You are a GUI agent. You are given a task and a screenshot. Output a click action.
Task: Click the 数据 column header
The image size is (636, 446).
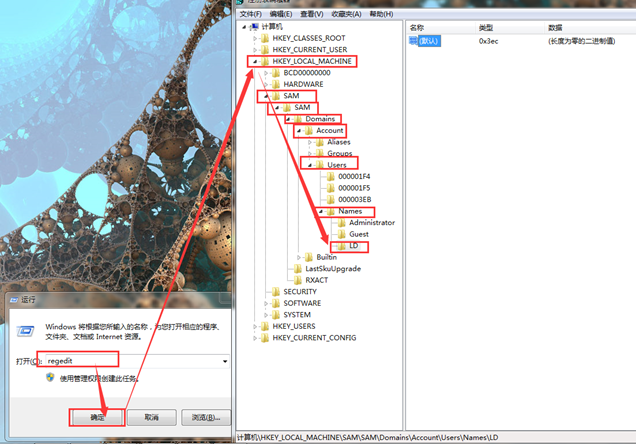coord(590,28)
